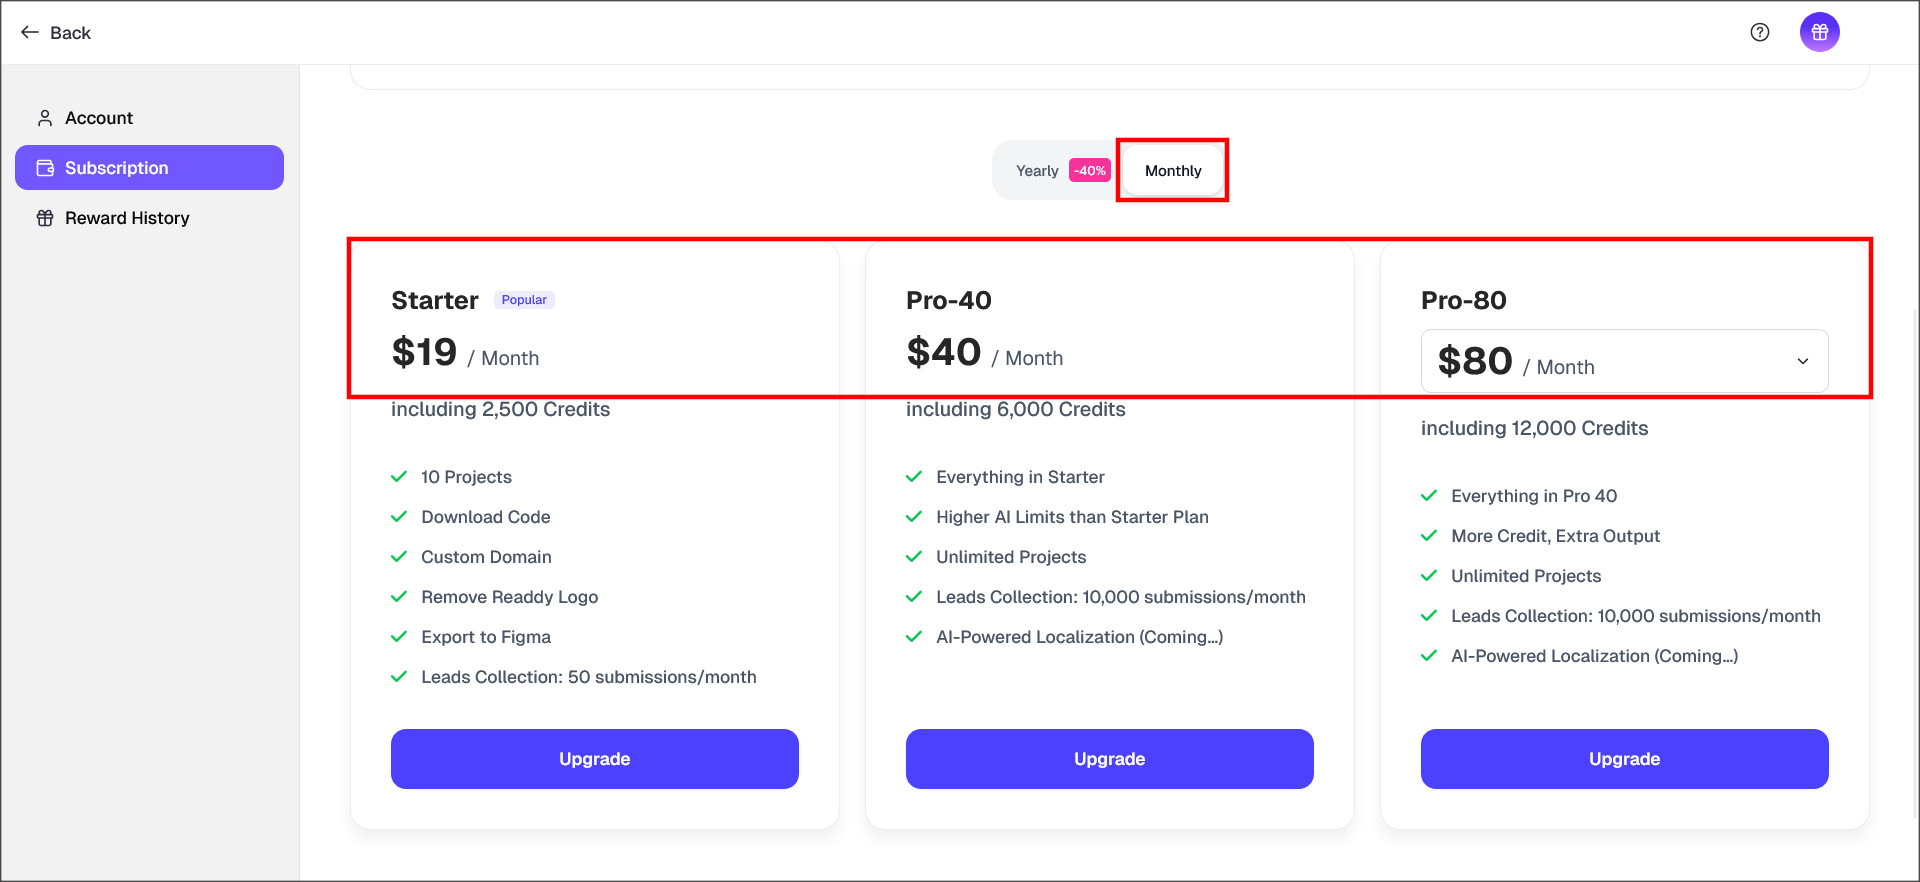Screen dimensions: 1920x882
Task: Click the Account person icon
Action: 45,118
